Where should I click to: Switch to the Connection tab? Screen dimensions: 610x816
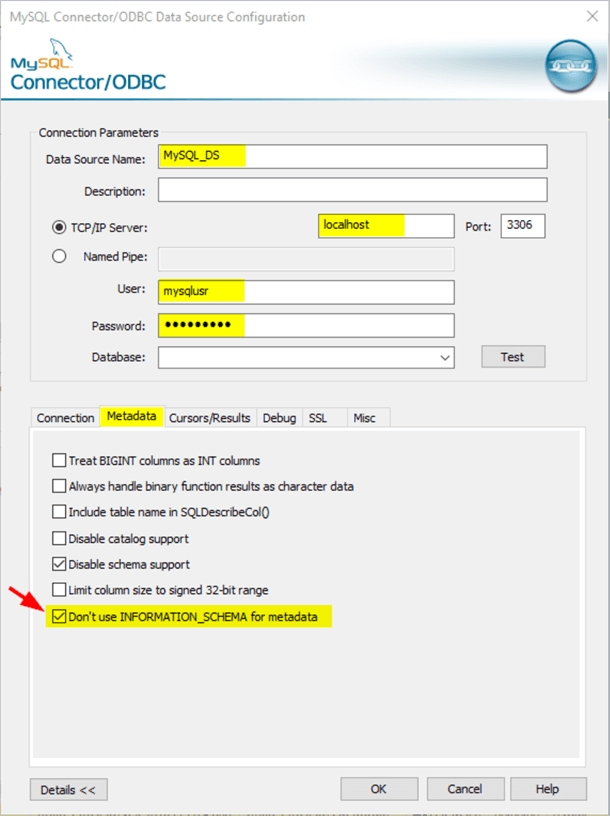click(x=65, y=418)
